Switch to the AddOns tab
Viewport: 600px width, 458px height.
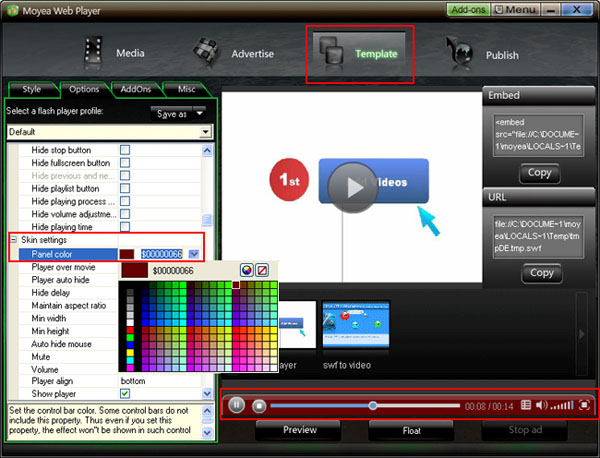pos(136,89)
